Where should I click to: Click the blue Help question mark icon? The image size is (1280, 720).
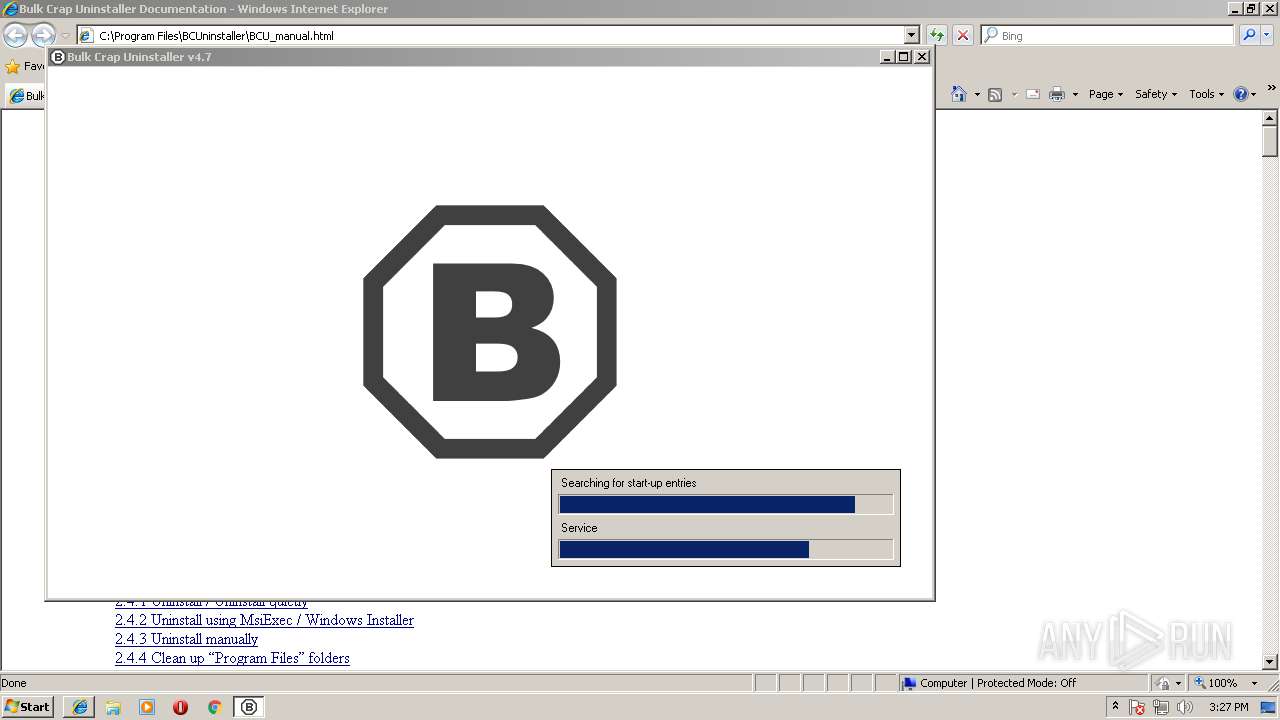[x=1241, y=94]
